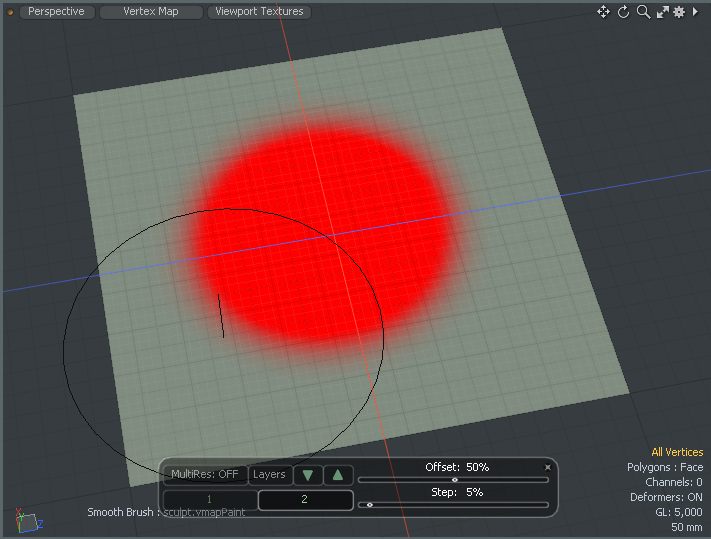Screen dimensions: 711x539
Task: Open viewport settings gear icon
Action: coord(679,12)
